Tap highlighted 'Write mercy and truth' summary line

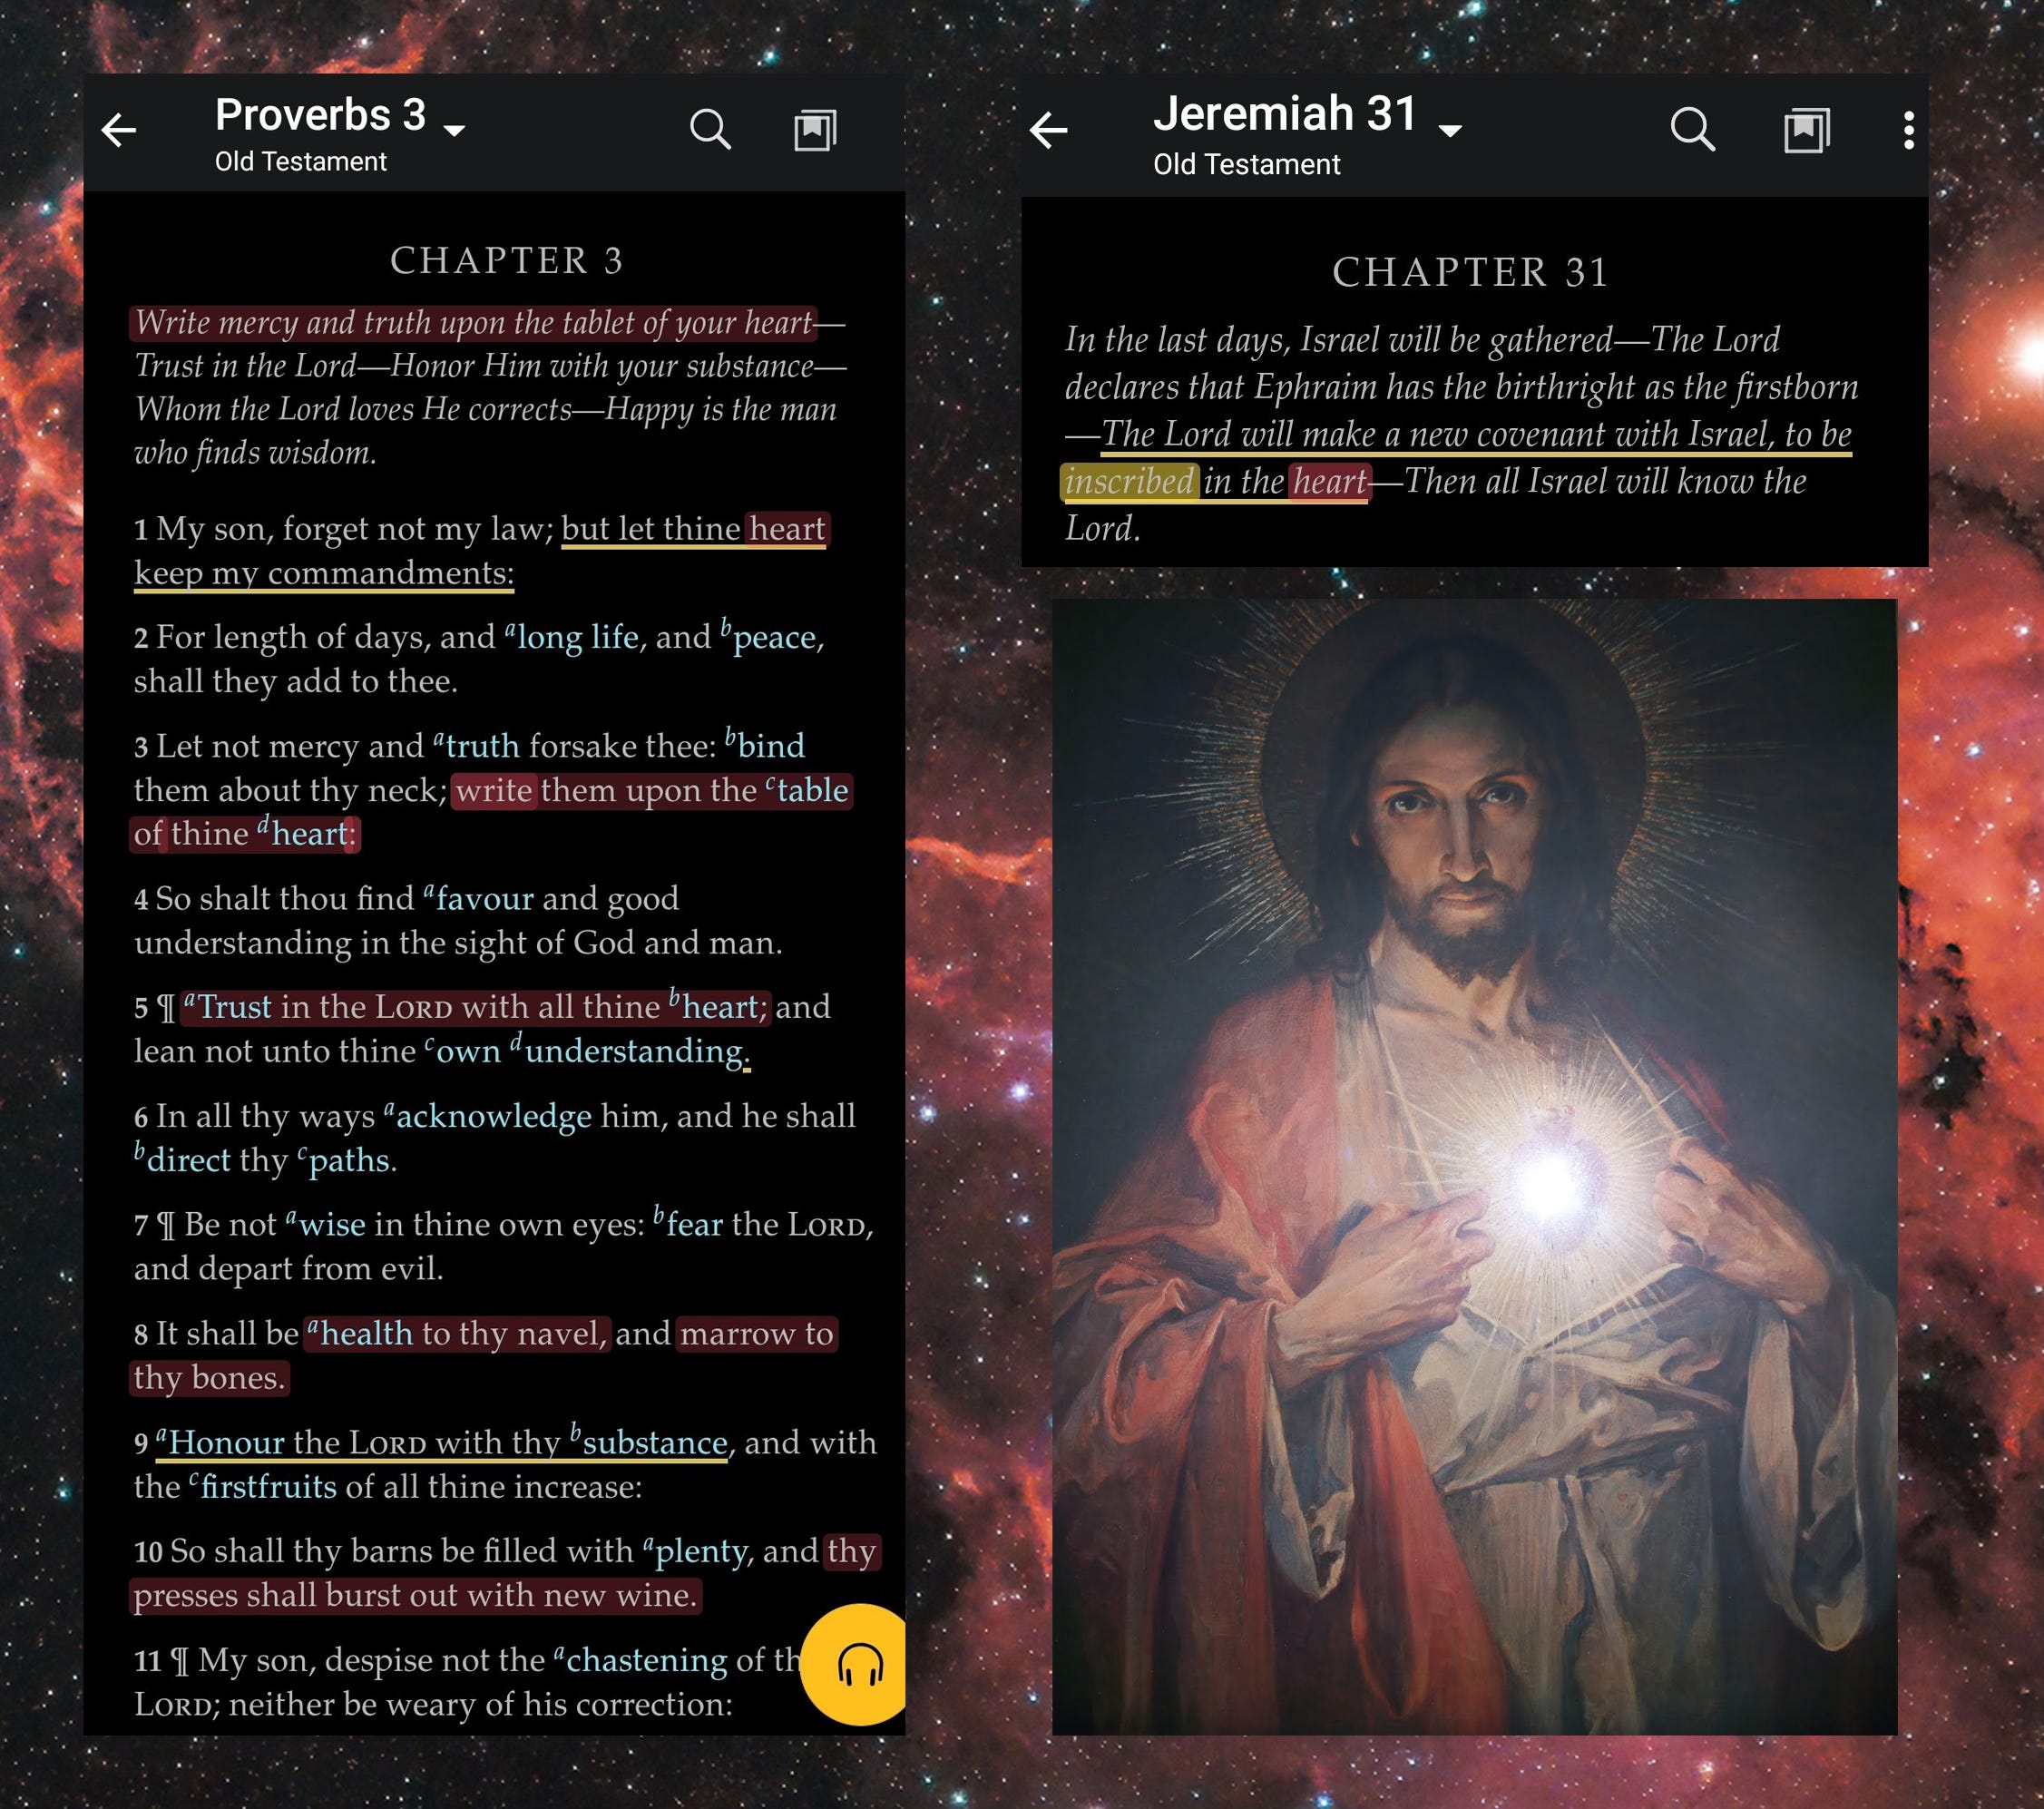[473, 323]
